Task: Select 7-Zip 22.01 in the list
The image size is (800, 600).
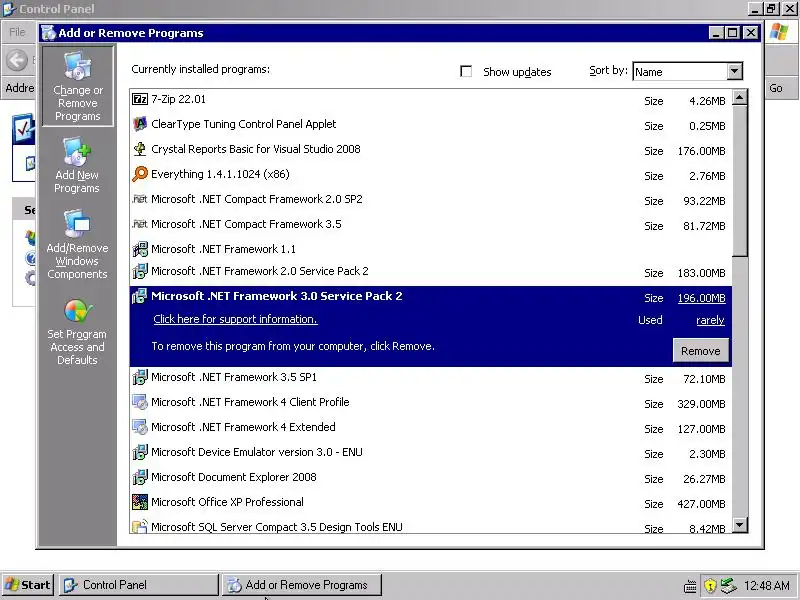Action: pyautogui.click(x=431, y=99)
